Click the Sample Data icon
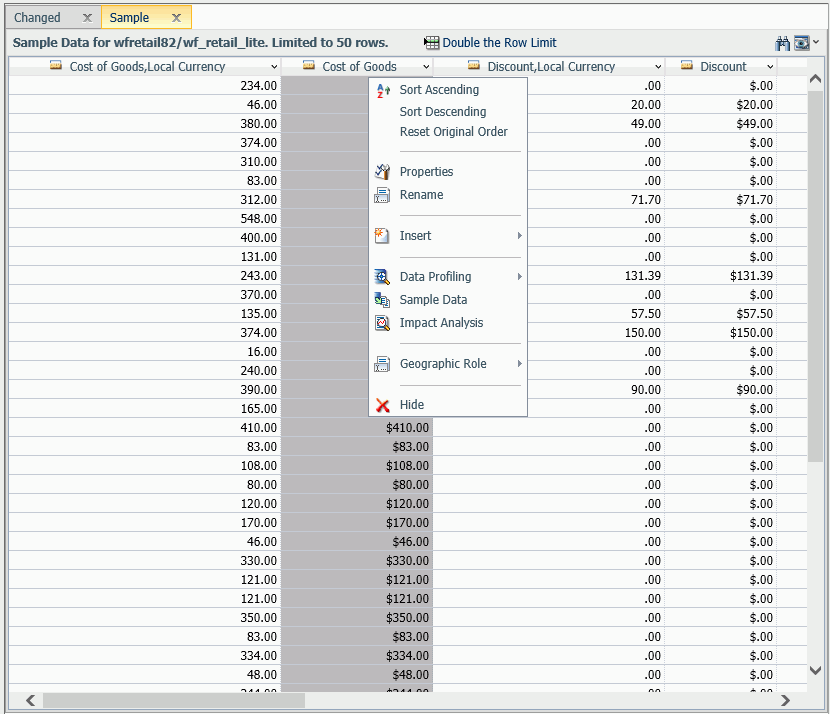 point(382,300)
